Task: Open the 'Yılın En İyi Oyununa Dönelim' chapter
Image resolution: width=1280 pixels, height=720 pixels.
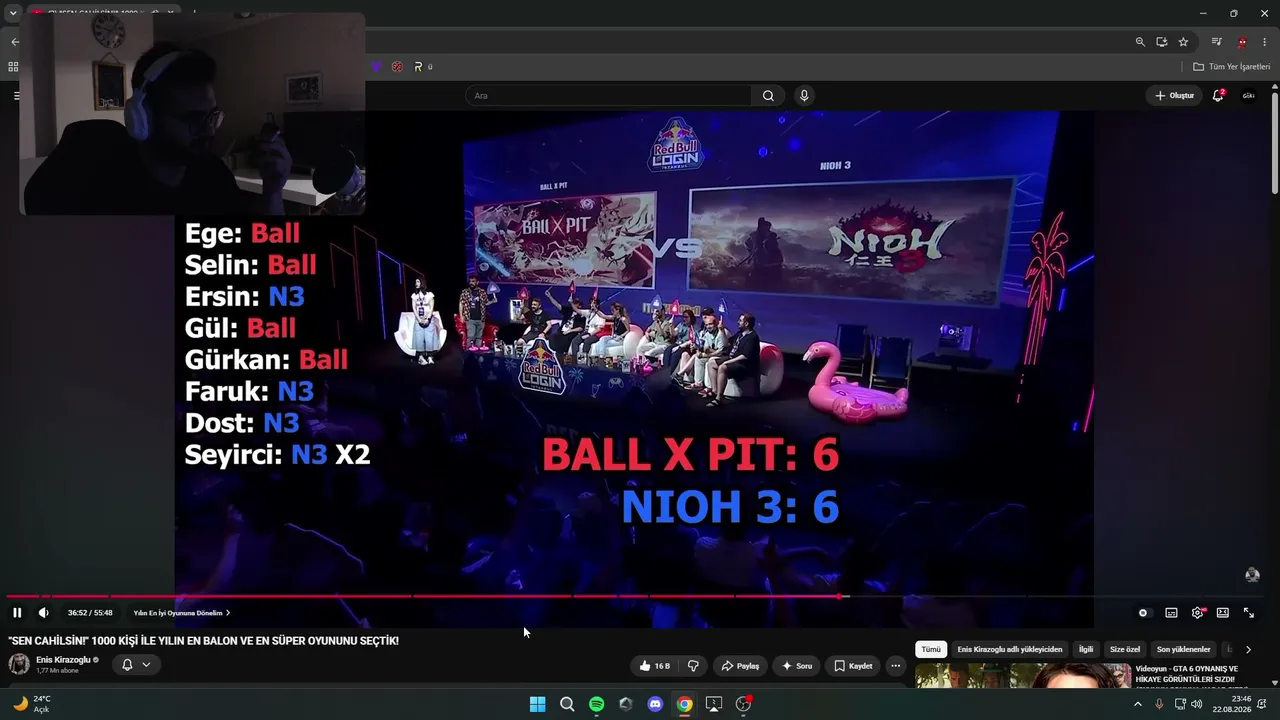Action: click(182, 613)
